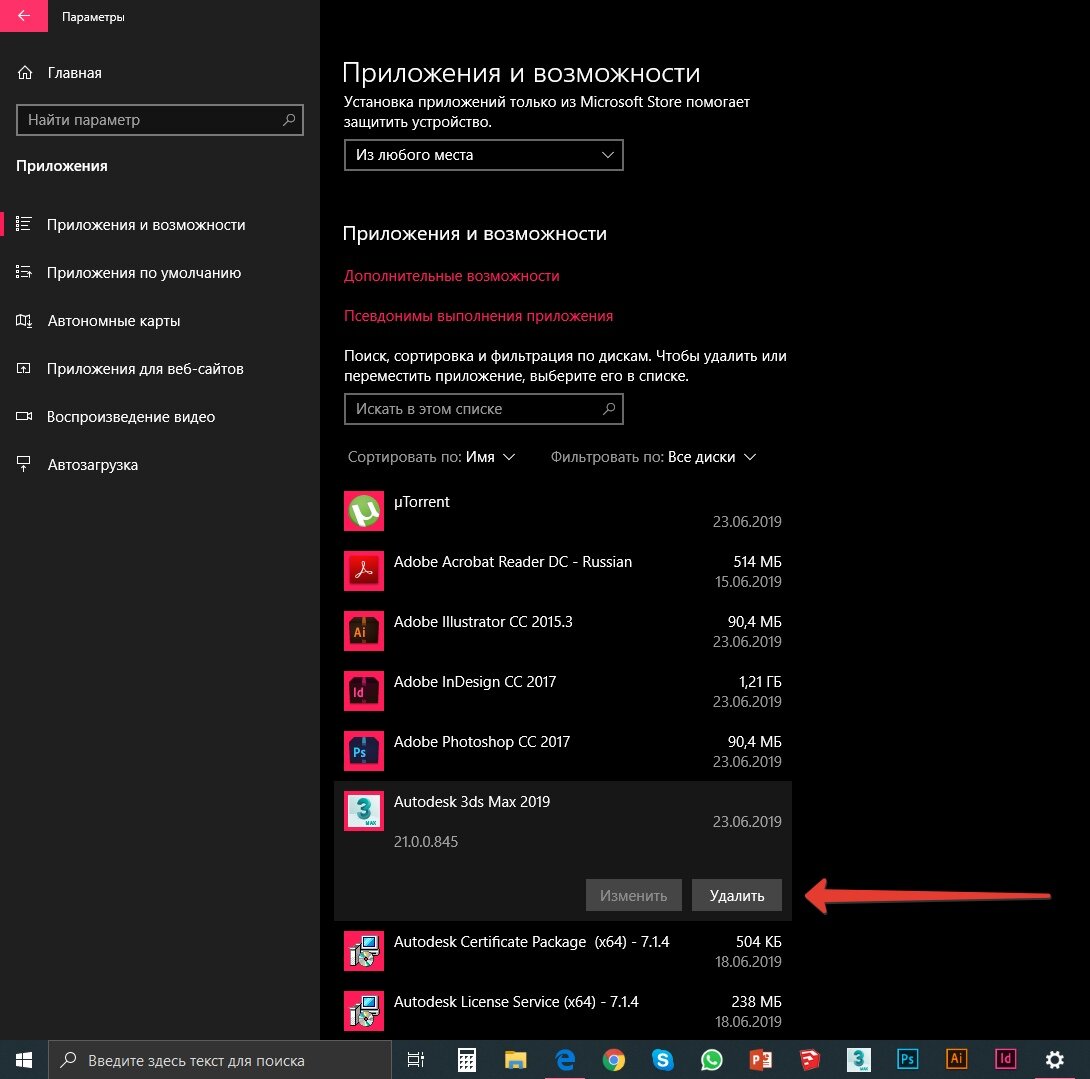
Task: Click version number 21.0.0.845
Action: (x=426, y=841)
